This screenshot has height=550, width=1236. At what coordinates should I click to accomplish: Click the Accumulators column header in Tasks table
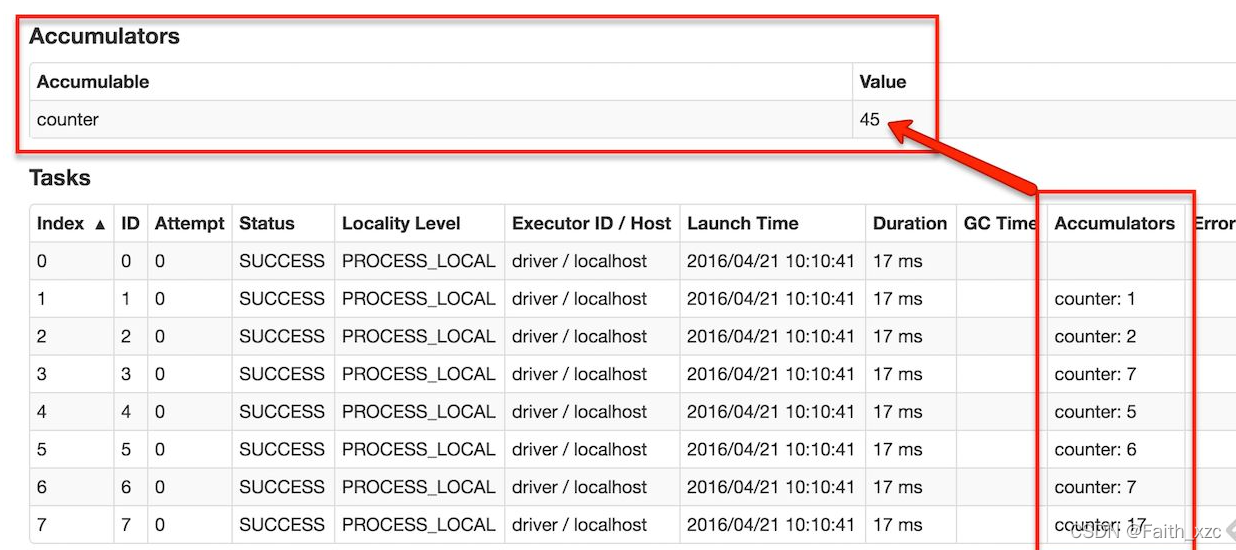pyautogui.click(x=1114, y=223)
